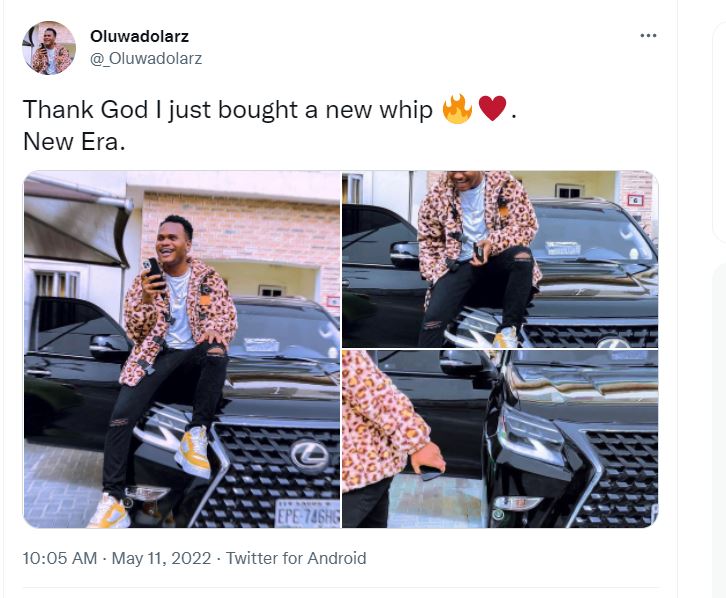This screenshot has width=726, height=598.
Task: Open the top-right photo of the tweet
Action: [x=500, y=259]
